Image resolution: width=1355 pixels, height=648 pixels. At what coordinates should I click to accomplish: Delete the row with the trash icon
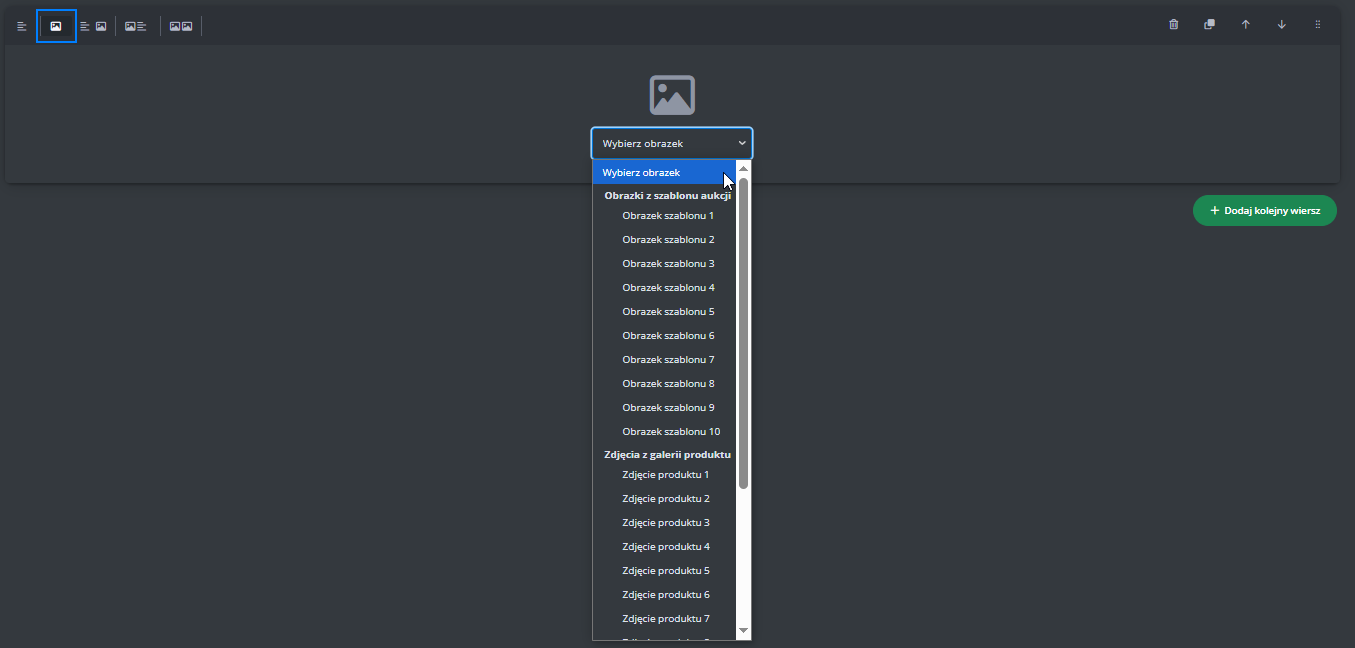point(1174,25)
